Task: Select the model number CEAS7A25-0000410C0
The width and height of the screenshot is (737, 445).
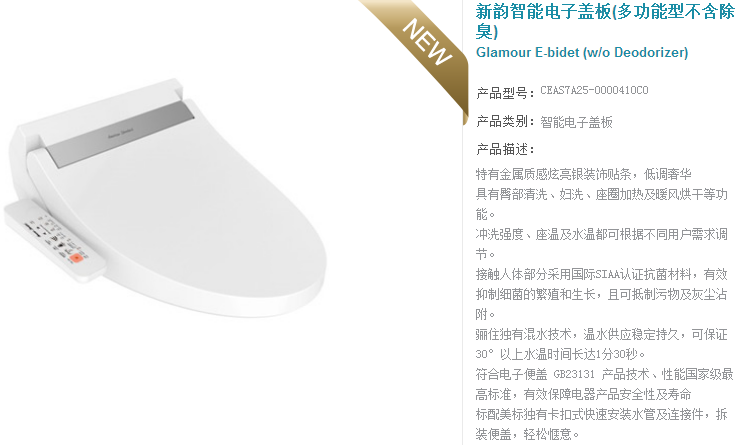Action: point(594,90)
